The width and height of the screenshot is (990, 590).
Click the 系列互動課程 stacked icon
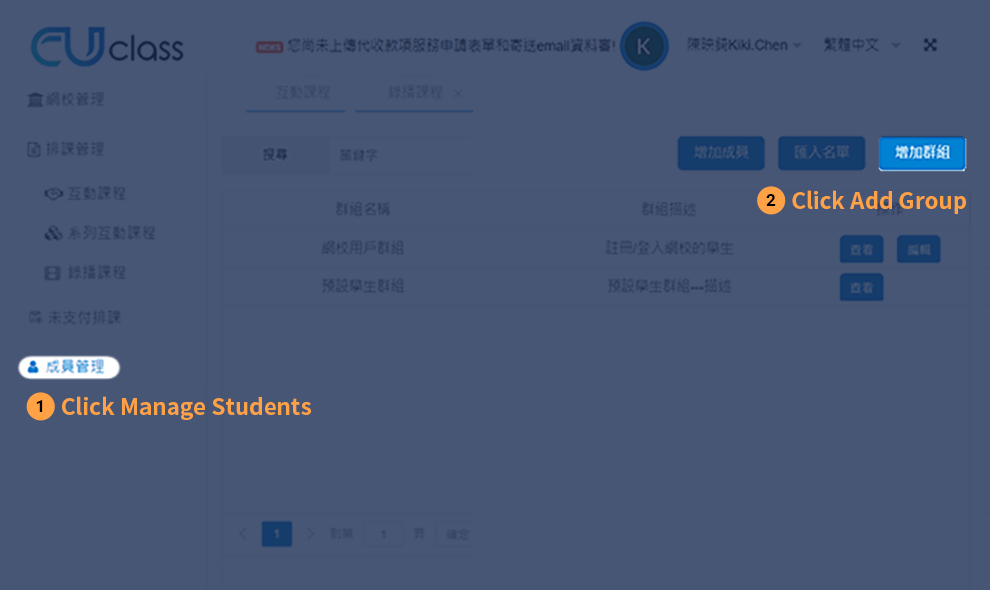click(x=53, y=233)
